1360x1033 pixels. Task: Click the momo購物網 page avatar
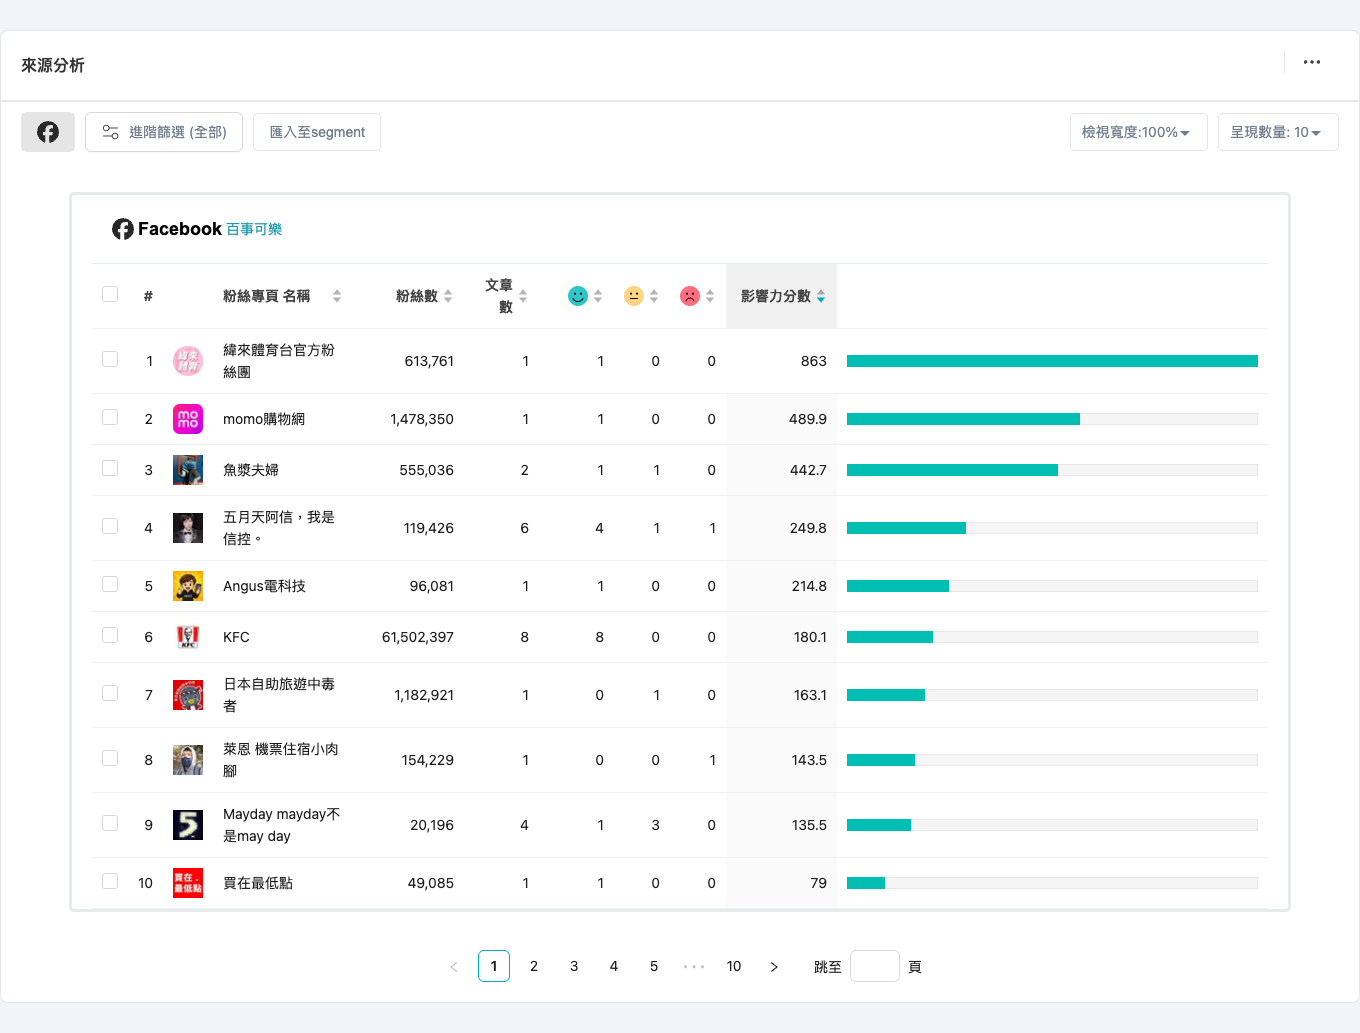[x=188, y=419]
